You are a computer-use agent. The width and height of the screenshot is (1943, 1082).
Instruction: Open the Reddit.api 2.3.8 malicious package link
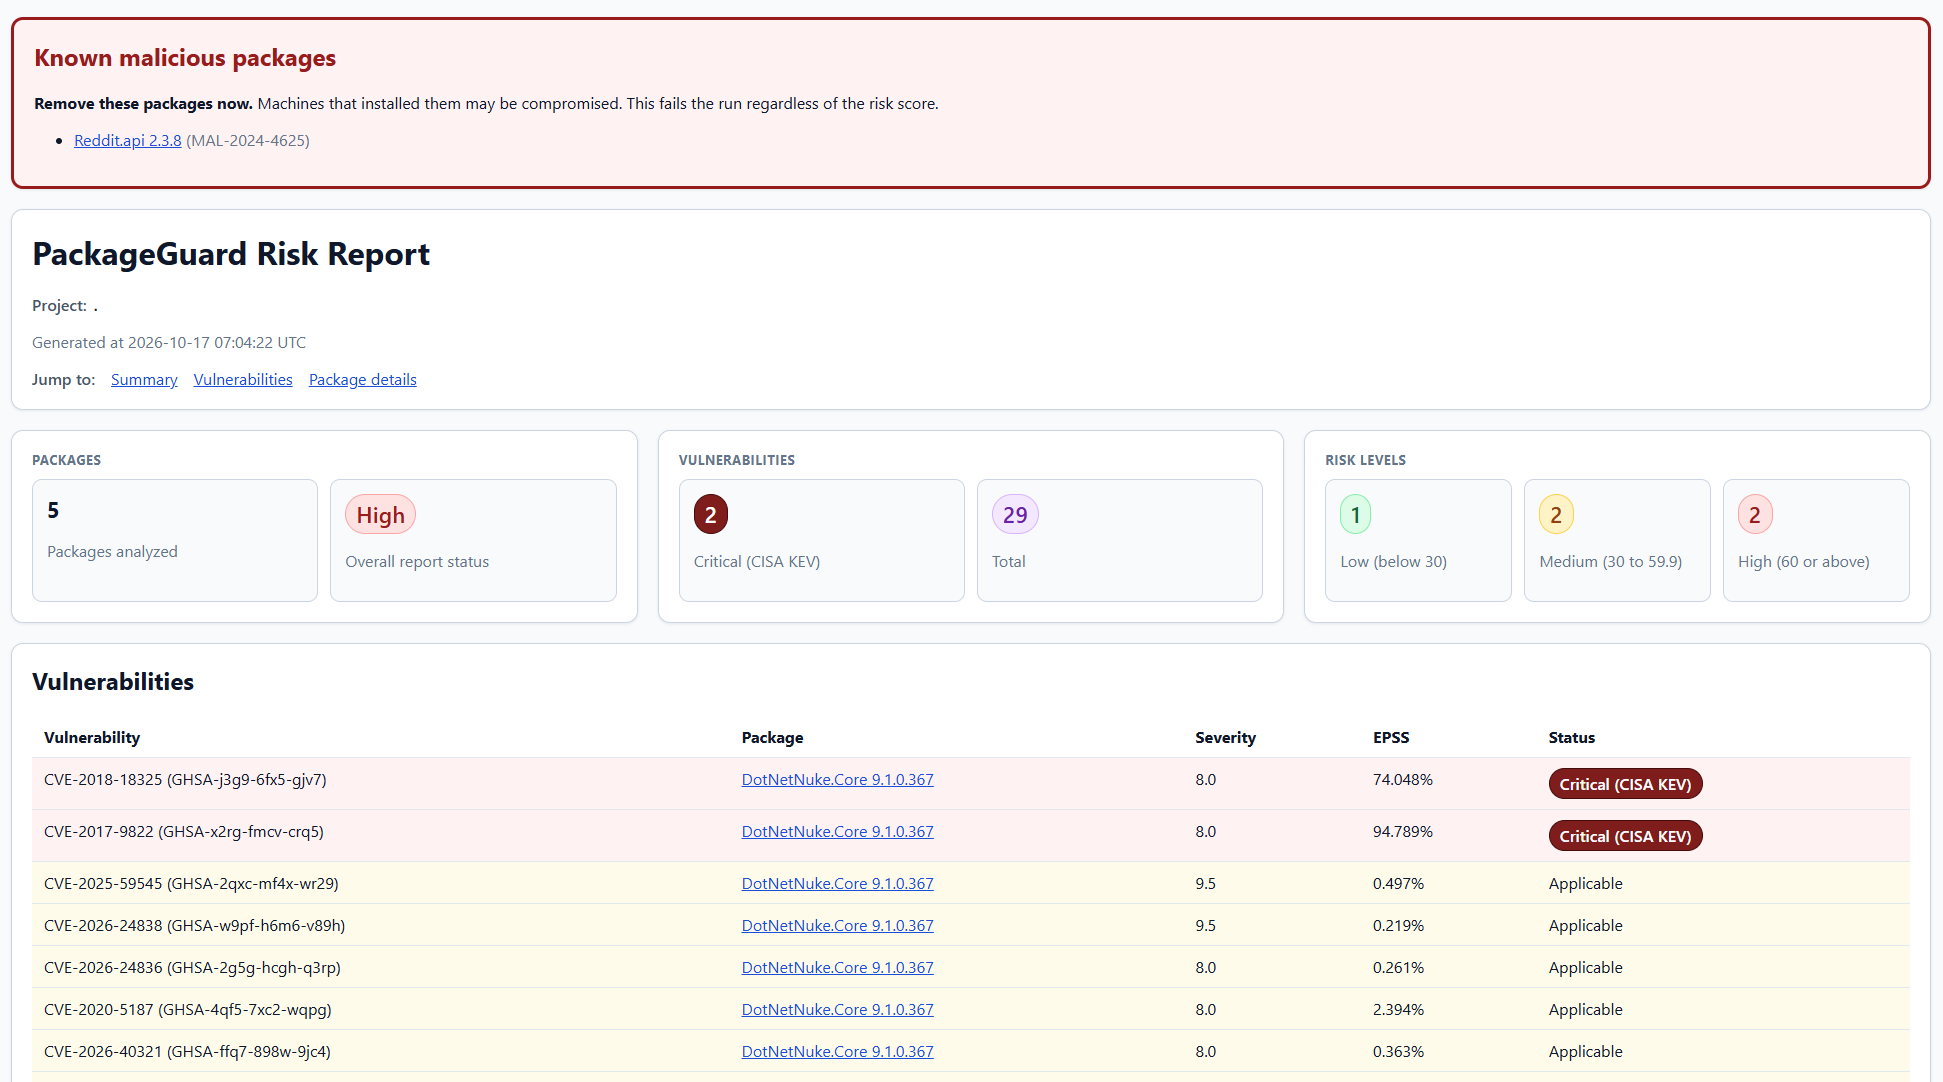tap(127, 141)
